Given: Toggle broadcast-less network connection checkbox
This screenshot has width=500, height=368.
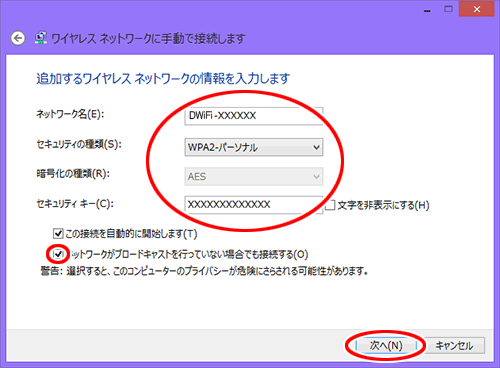Looking at the screenshot, I should point(58,254).
